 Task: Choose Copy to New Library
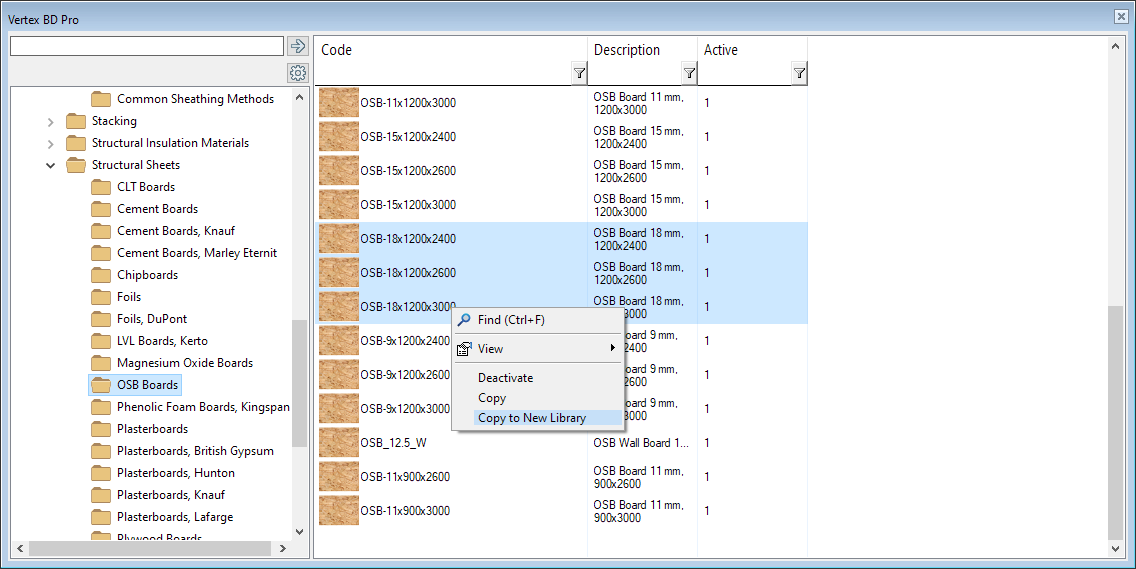pos(531,418)
